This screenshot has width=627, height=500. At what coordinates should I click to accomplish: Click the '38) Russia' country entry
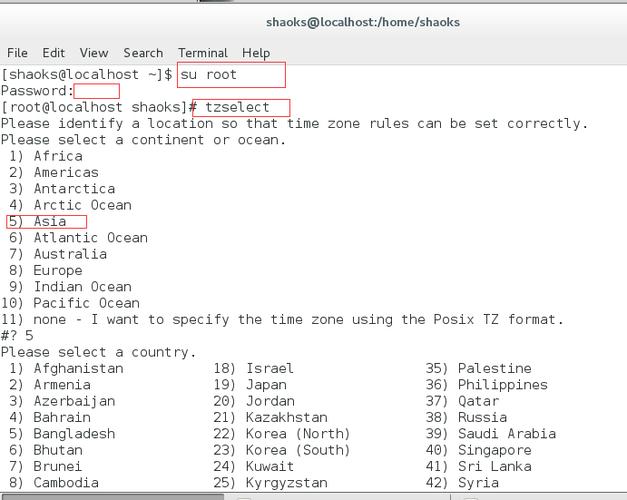tap(466, 418)
